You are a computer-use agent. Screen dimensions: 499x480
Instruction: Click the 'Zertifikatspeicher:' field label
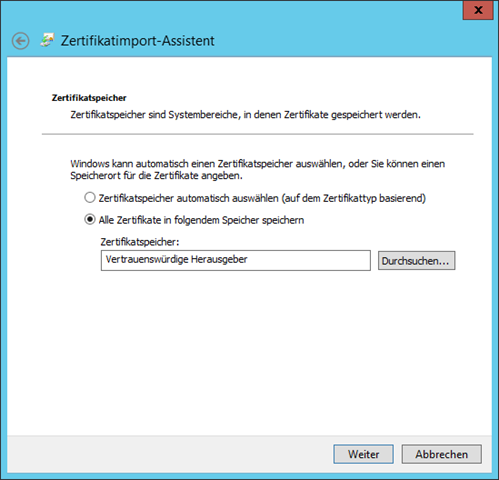140,242
